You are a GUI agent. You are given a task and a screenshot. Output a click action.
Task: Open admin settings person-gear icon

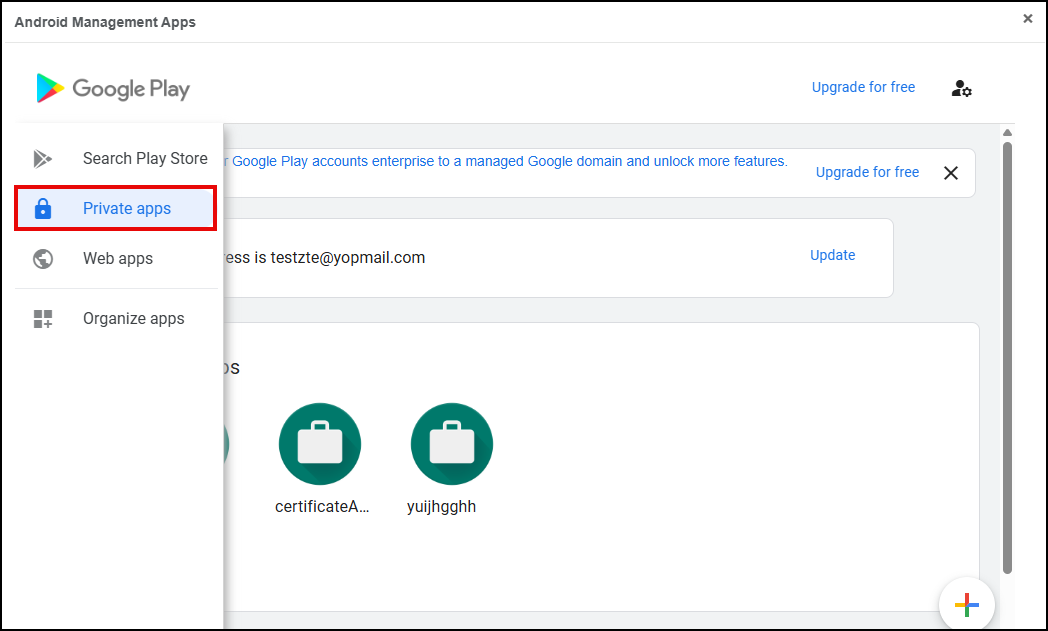pos(961,88)
